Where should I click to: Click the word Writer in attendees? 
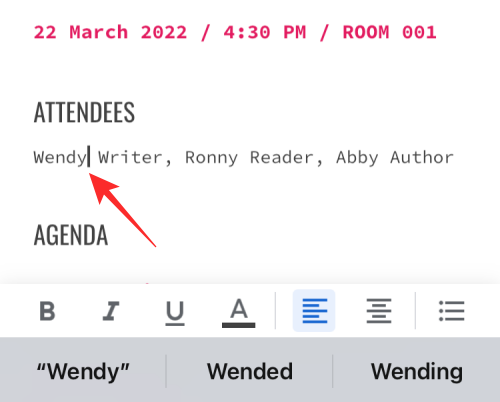tap(130, 157)
